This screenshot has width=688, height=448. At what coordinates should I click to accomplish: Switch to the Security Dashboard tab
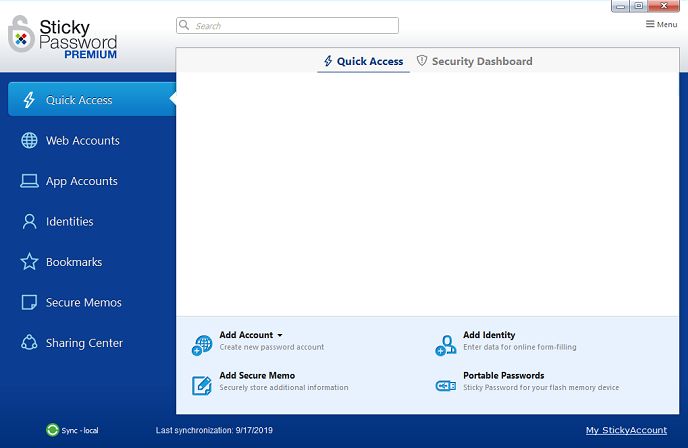[x=475, y=61]
